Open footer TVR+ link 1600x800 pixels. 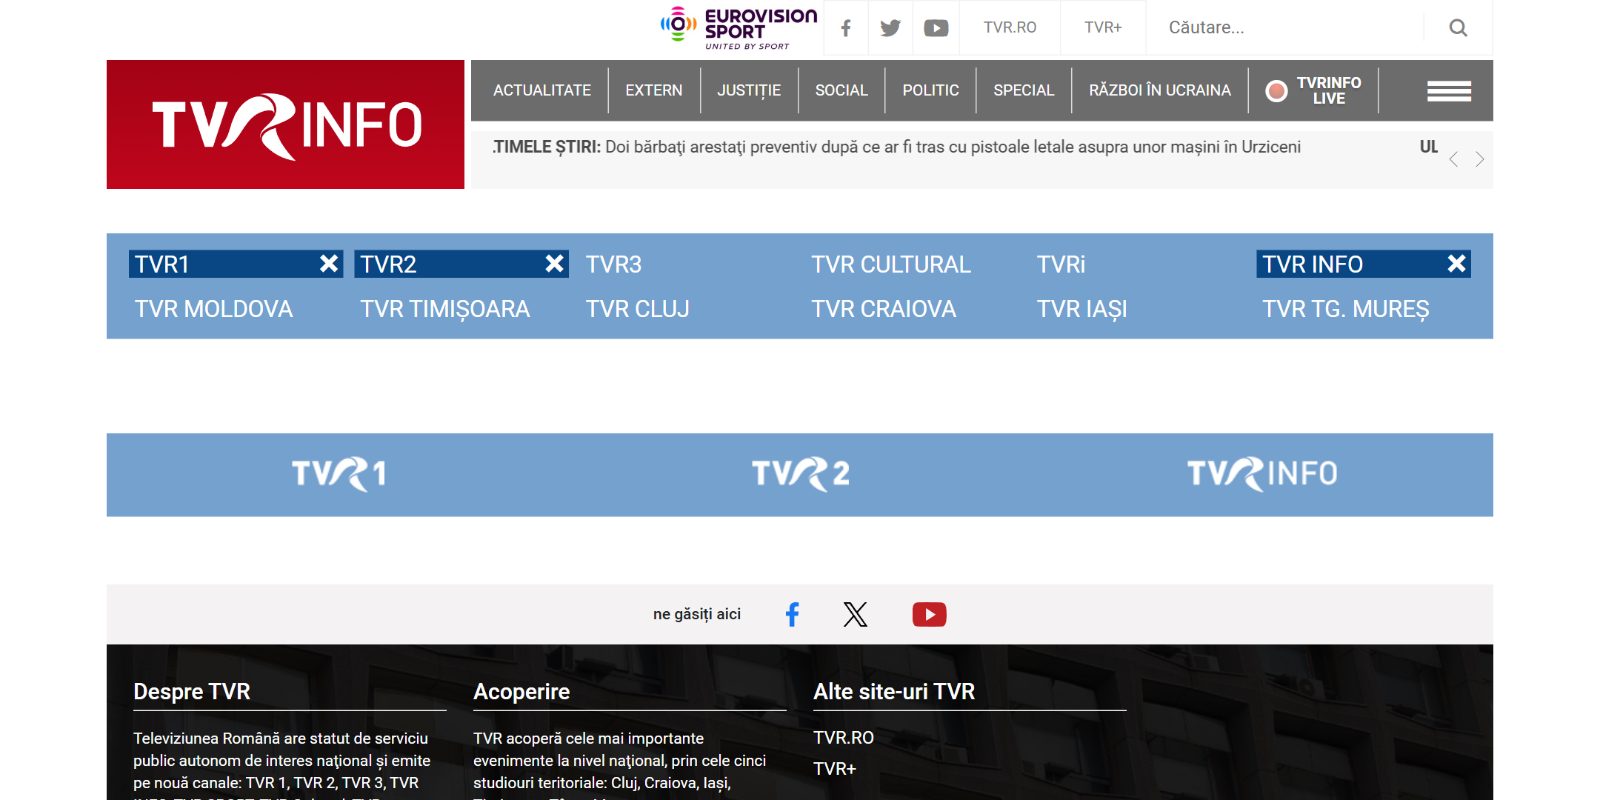tap(835, 769)
